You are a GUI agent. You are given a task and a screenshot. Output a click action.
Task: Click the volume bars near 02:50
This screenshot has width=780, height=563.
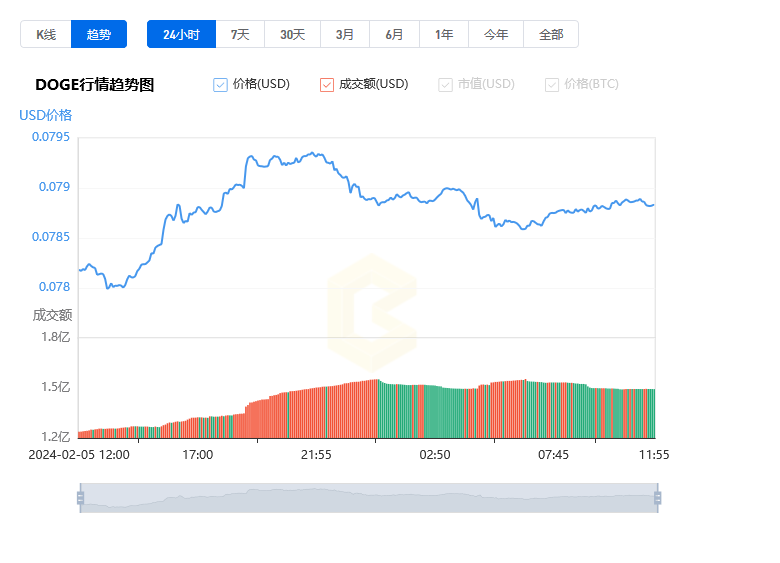pyautogui.click(x=434, y=412)
